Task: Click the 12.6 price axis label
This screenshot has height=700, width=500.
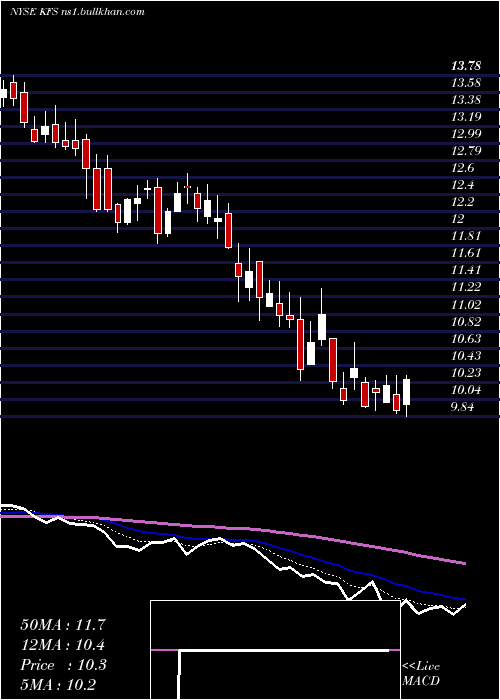Action: click(x=462, y=168)
